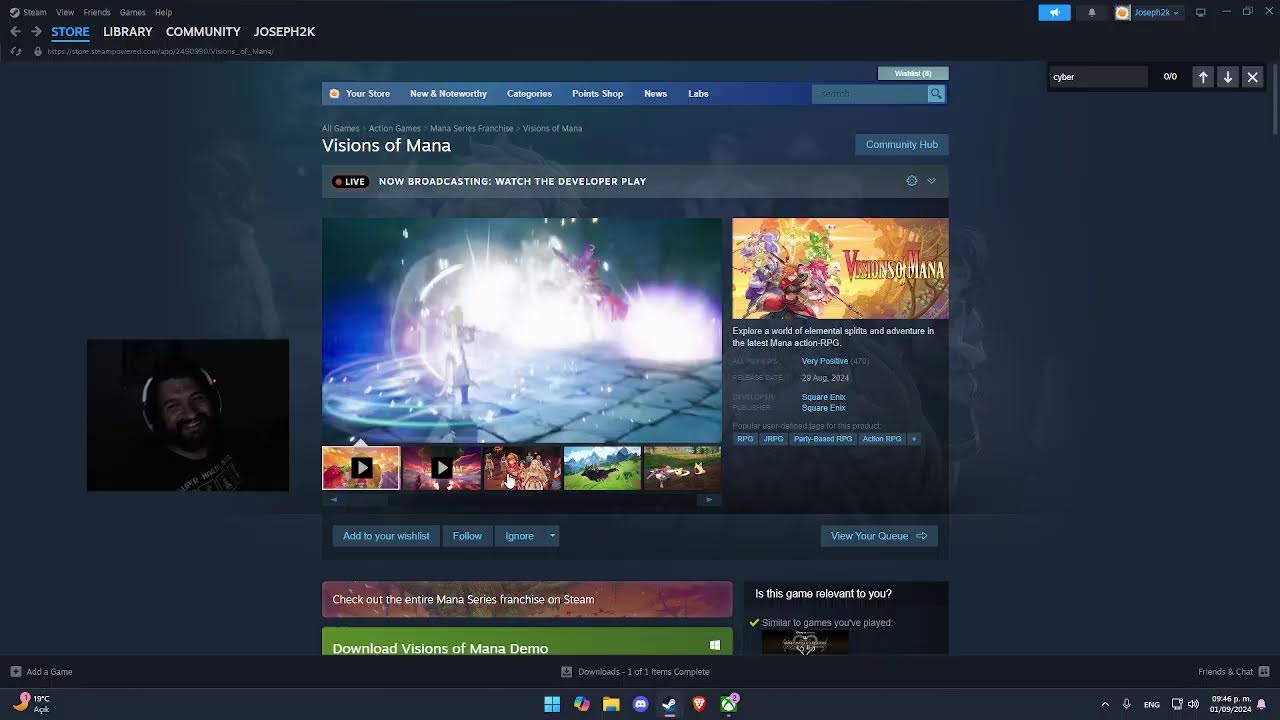This screenshot has width=1280, height=720.
Task: Open Friends & Chat icon
Action: click(x=1264, y=672)
